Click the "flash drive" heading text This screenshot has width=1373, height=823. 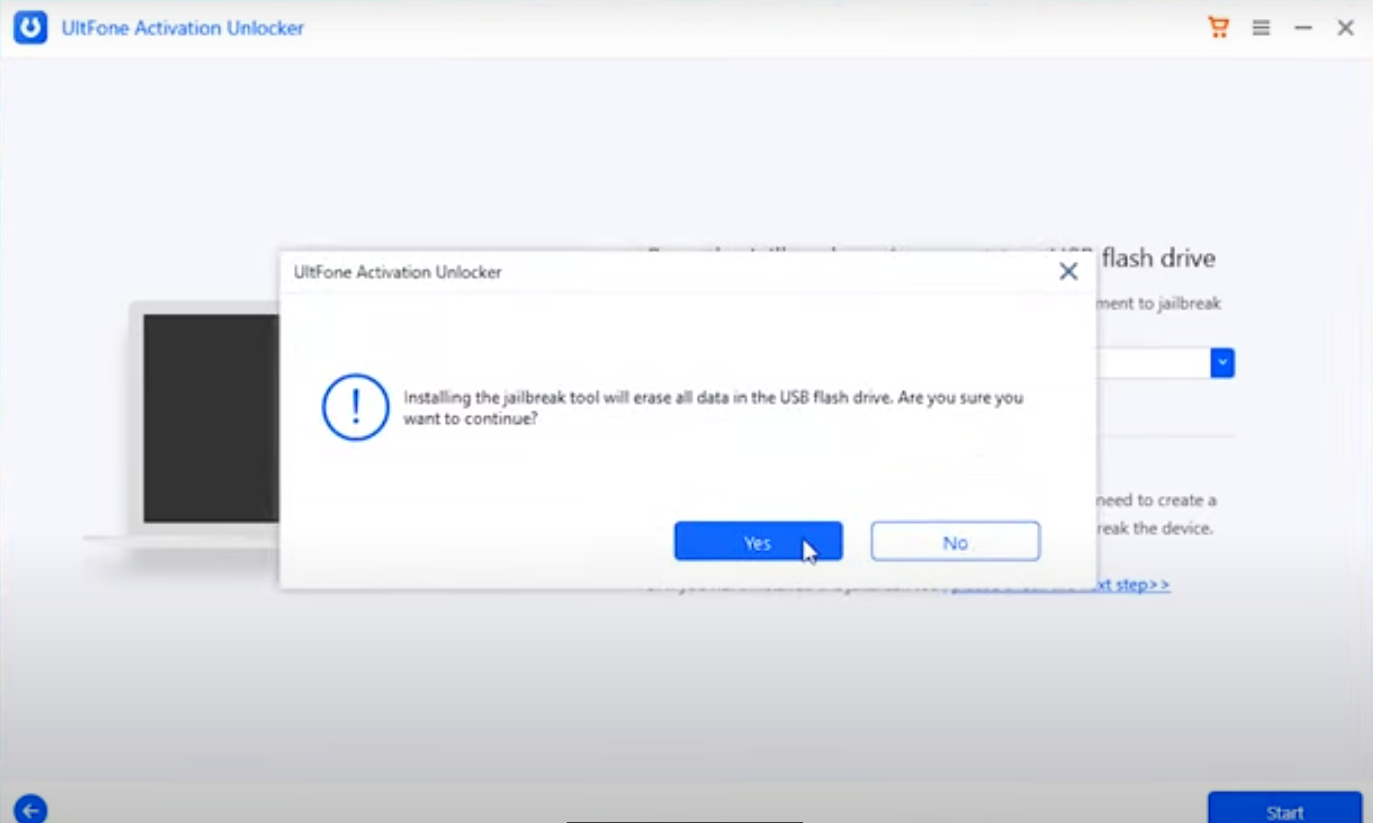click(1158, 258)
